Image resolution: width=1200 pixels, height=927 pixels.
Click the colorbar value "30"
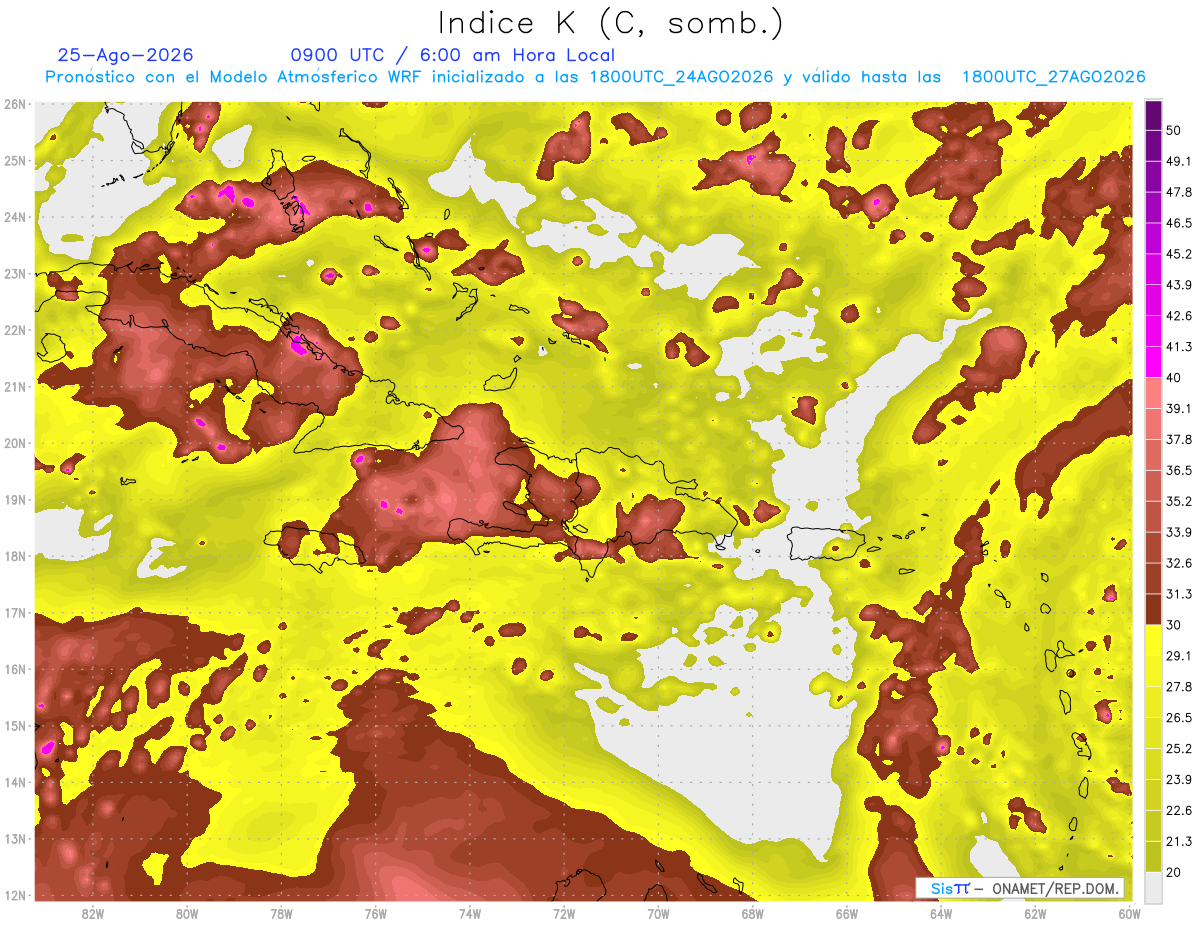[x=1174, y=625]
